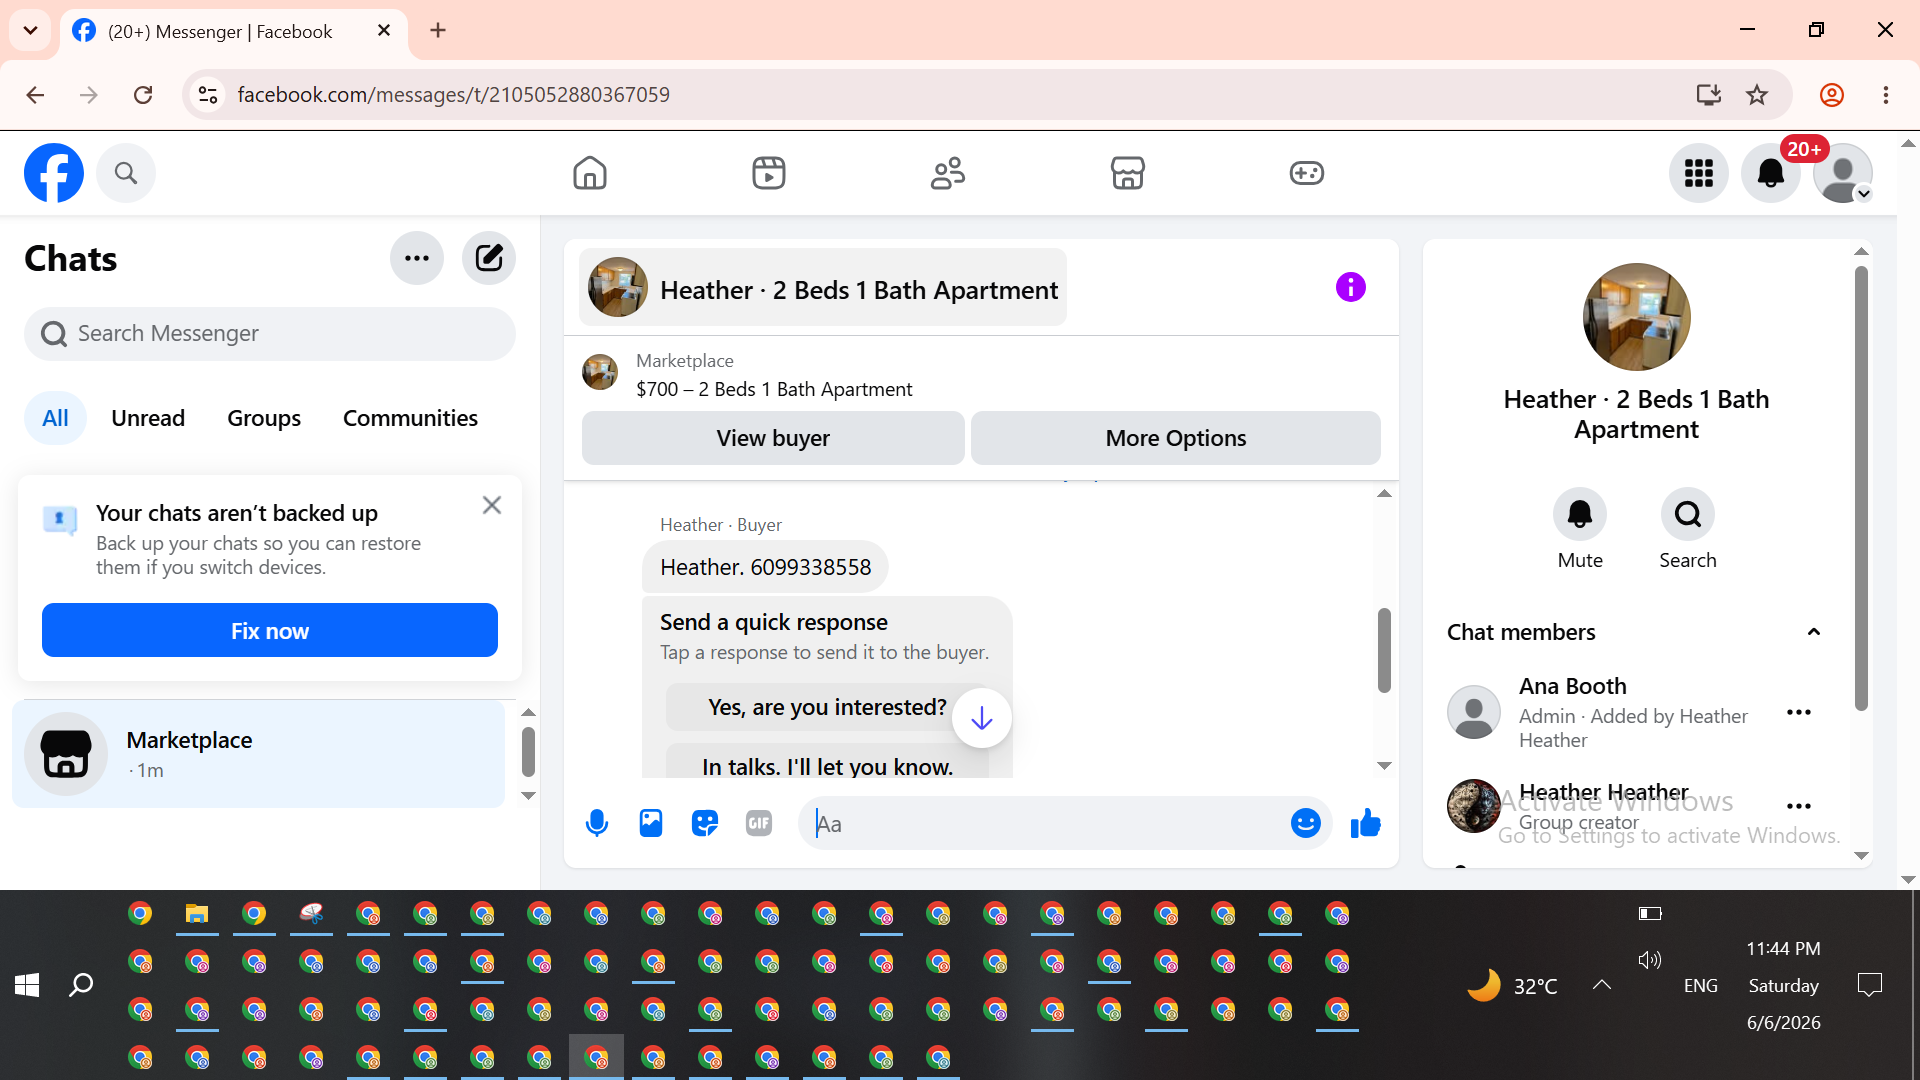Open Ana Booth's member entry
The height and width of the screenshot is (1080, 1920).
(x=1636, y=712)
